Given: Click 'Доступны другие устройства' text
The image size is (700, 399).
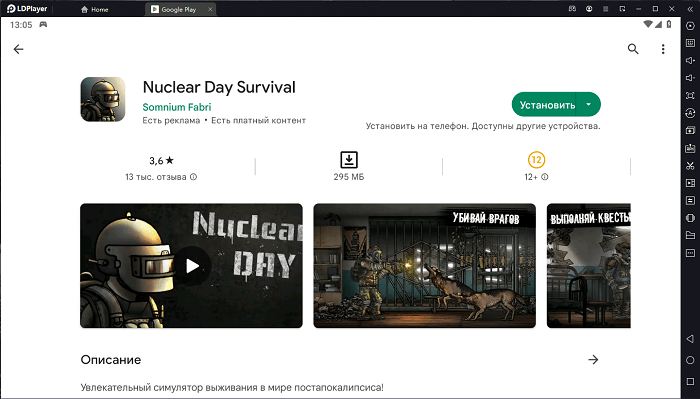Looking at the screenshot, I should [x=536, y=126].
